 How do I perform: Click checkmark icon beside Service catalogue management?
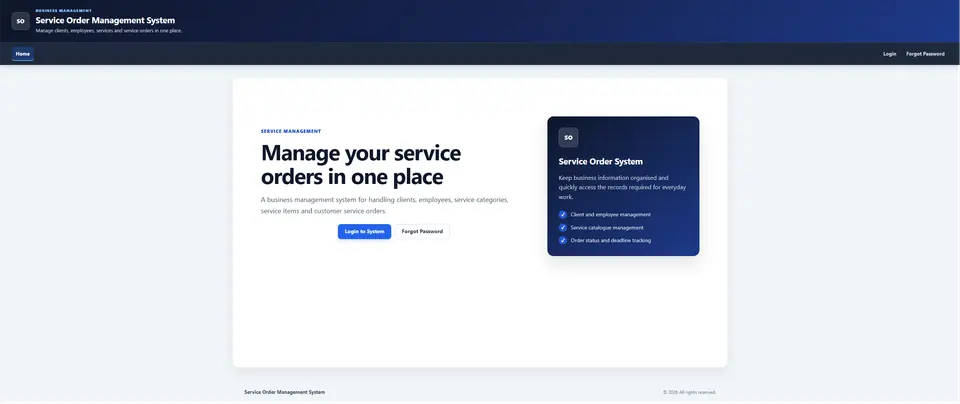(563, 228)
